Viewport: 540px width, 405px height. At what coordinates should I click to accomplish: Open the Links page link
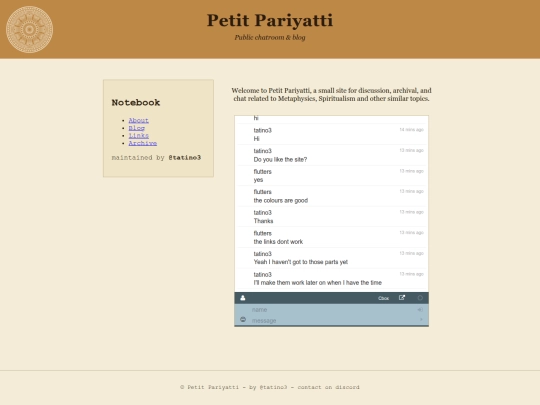pyautogui.click(x=138, y=135)
